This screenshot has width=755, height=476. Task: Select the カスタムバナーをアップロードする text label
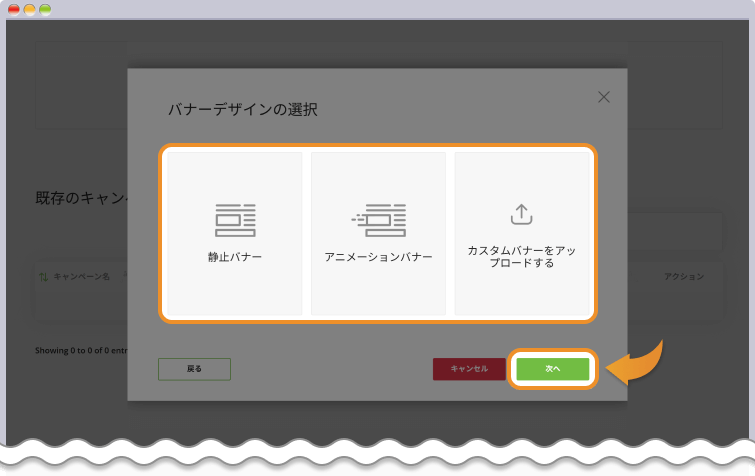522,257
